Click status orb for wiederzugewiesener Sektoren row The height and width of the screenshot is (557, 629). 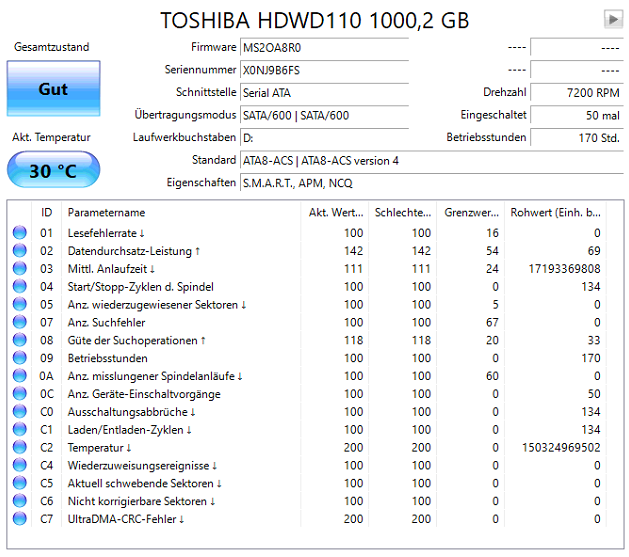(x=19, y=304)
